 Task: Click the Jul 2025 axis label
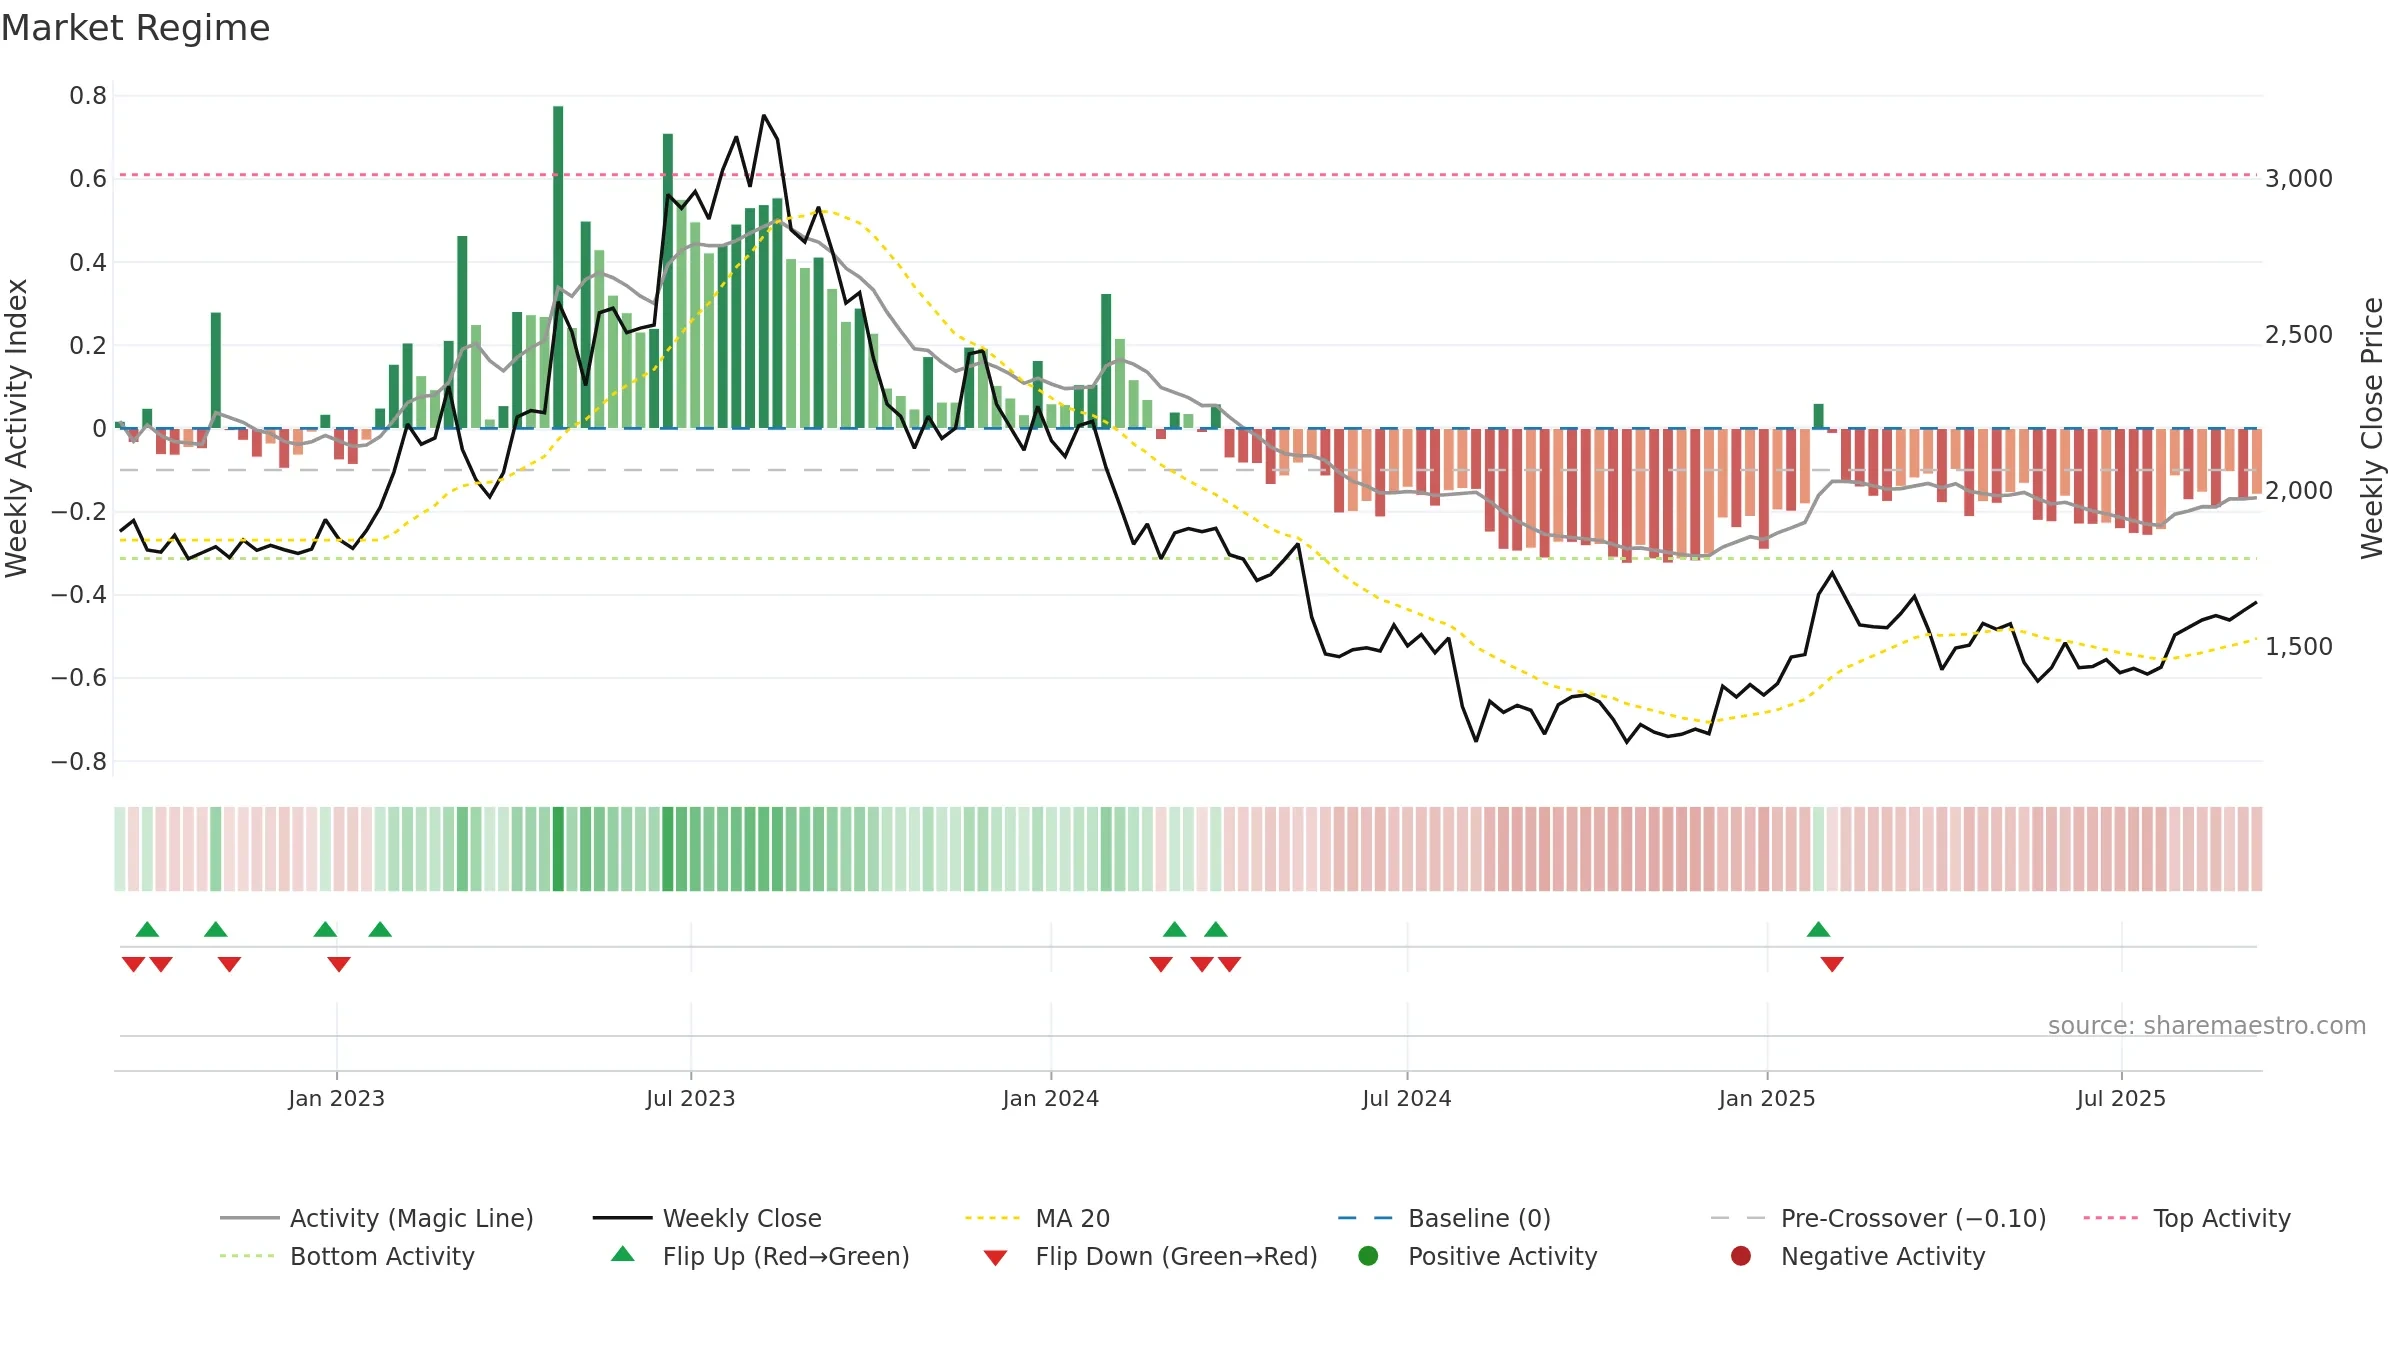pos(2121,1098)
